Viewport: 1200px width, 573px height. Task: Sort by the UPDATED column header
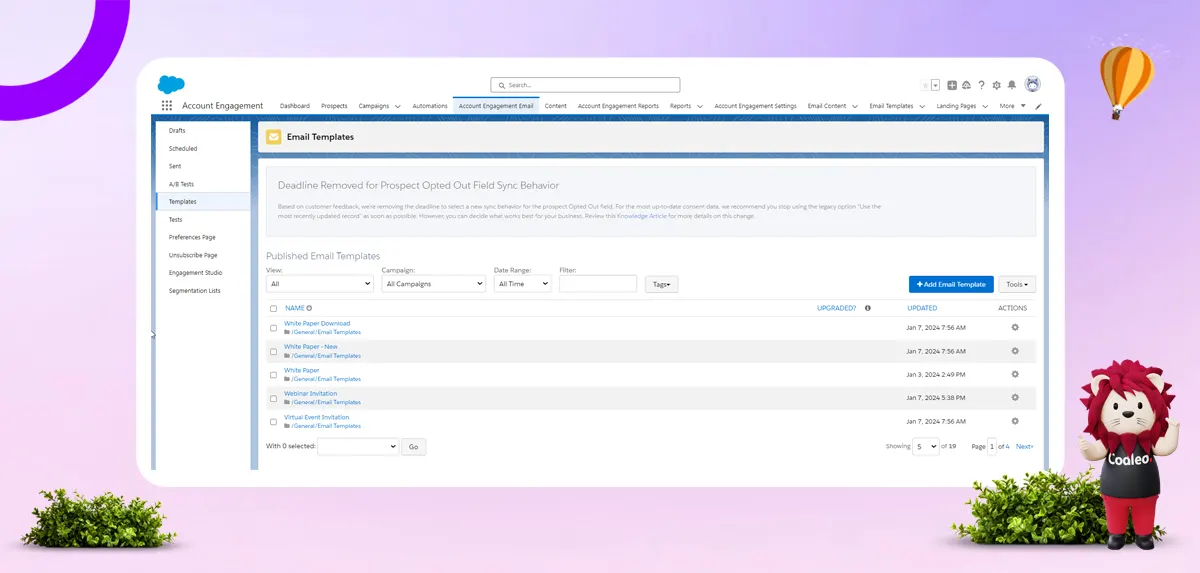(922, 308)
